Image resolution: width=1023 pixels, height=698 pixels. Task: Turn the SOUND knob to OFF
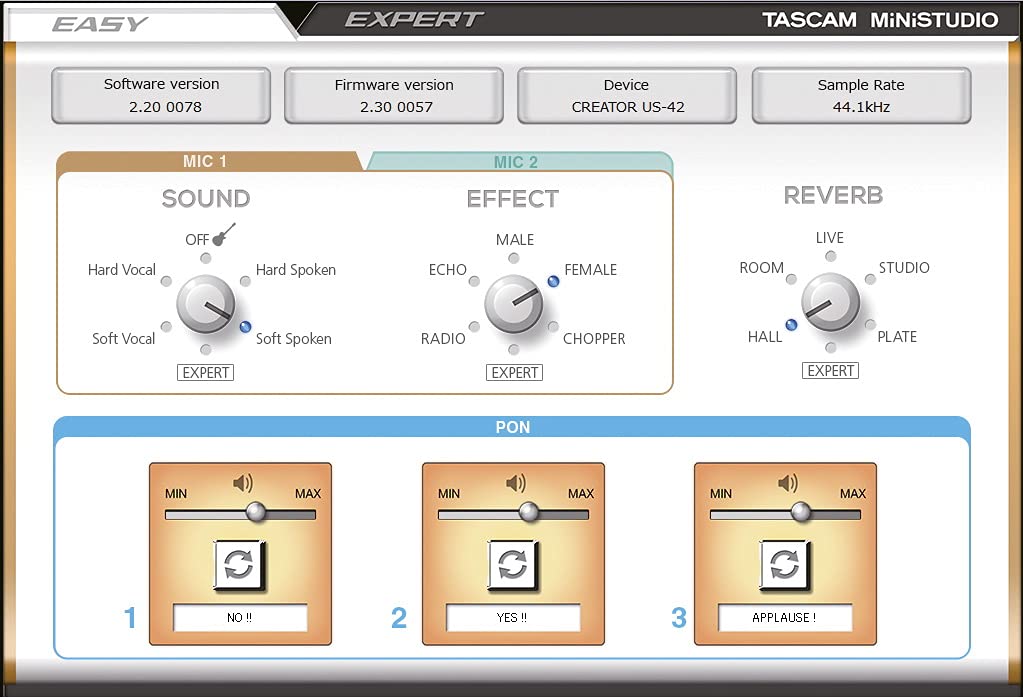pos(206,256)
